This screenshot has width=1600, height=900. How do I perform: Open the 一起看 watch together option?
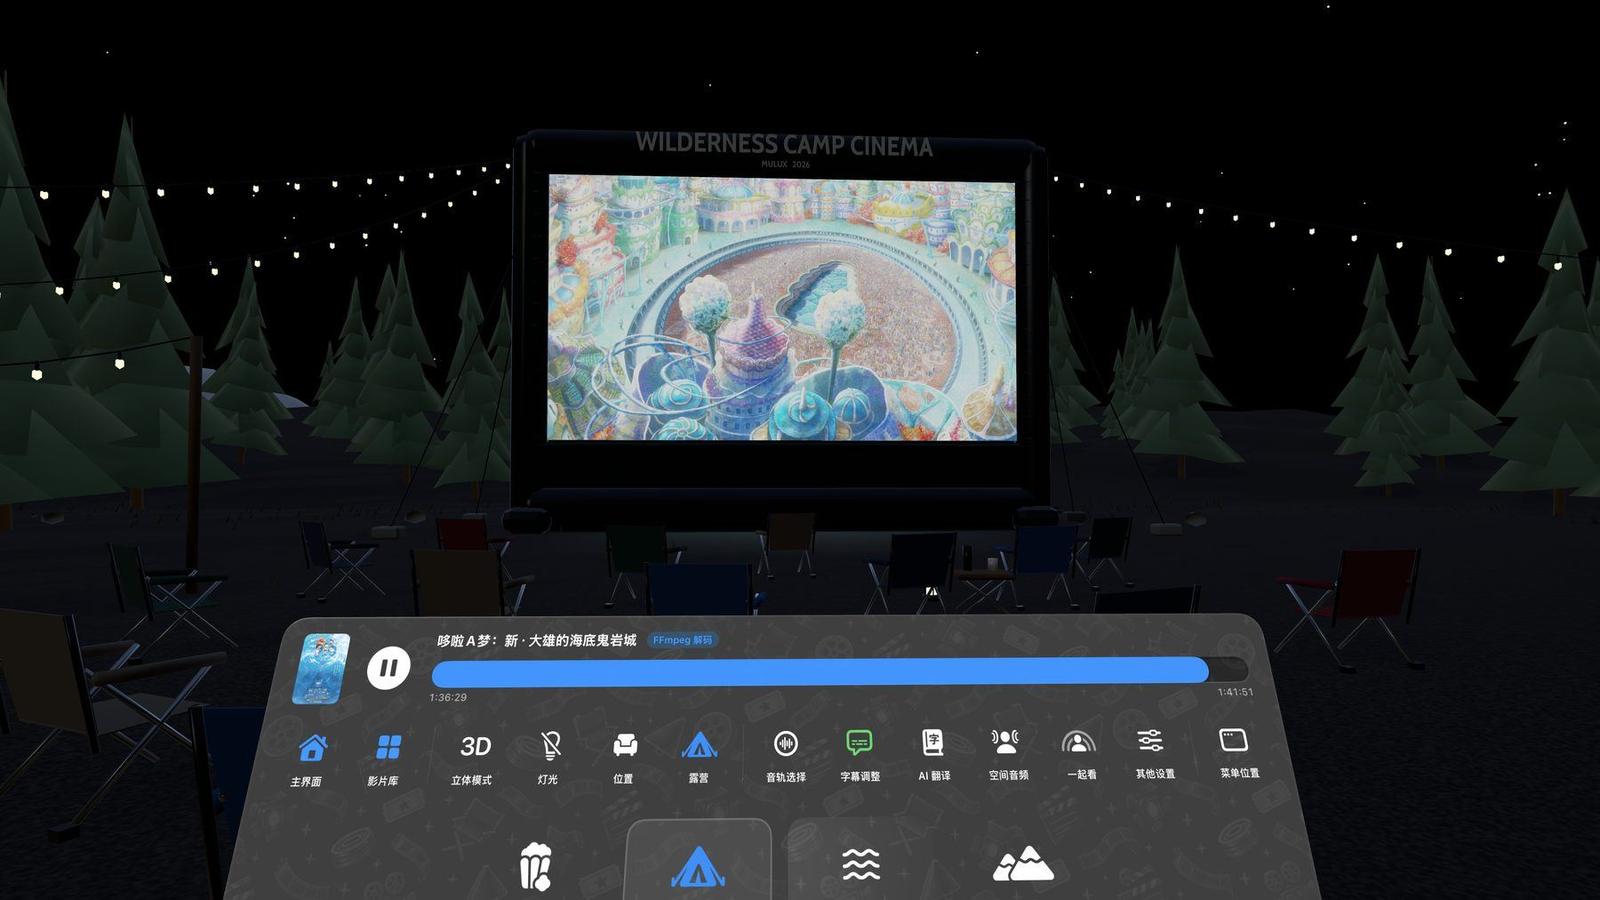(1081, 753)
